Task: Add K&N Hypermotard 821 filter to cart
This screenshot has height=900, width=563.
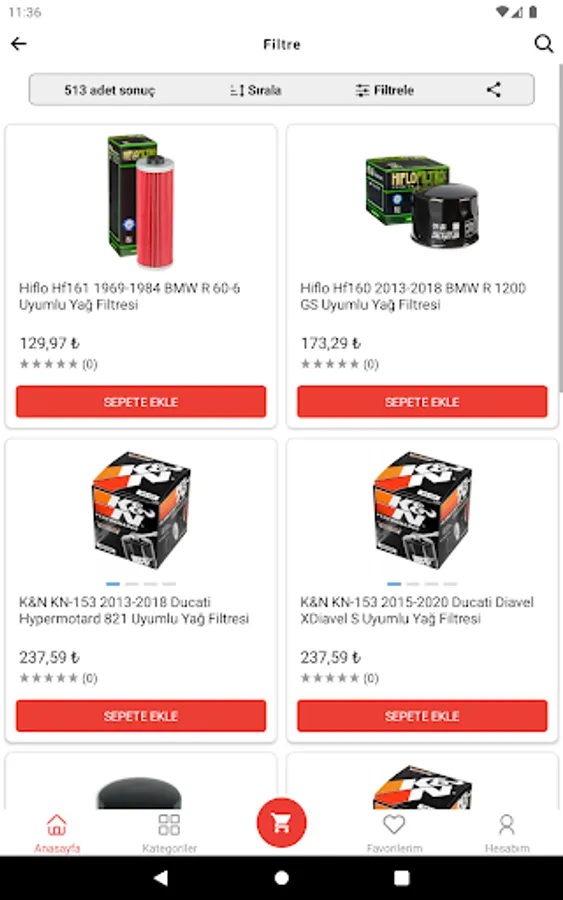Action: click(x=141, y=716)
